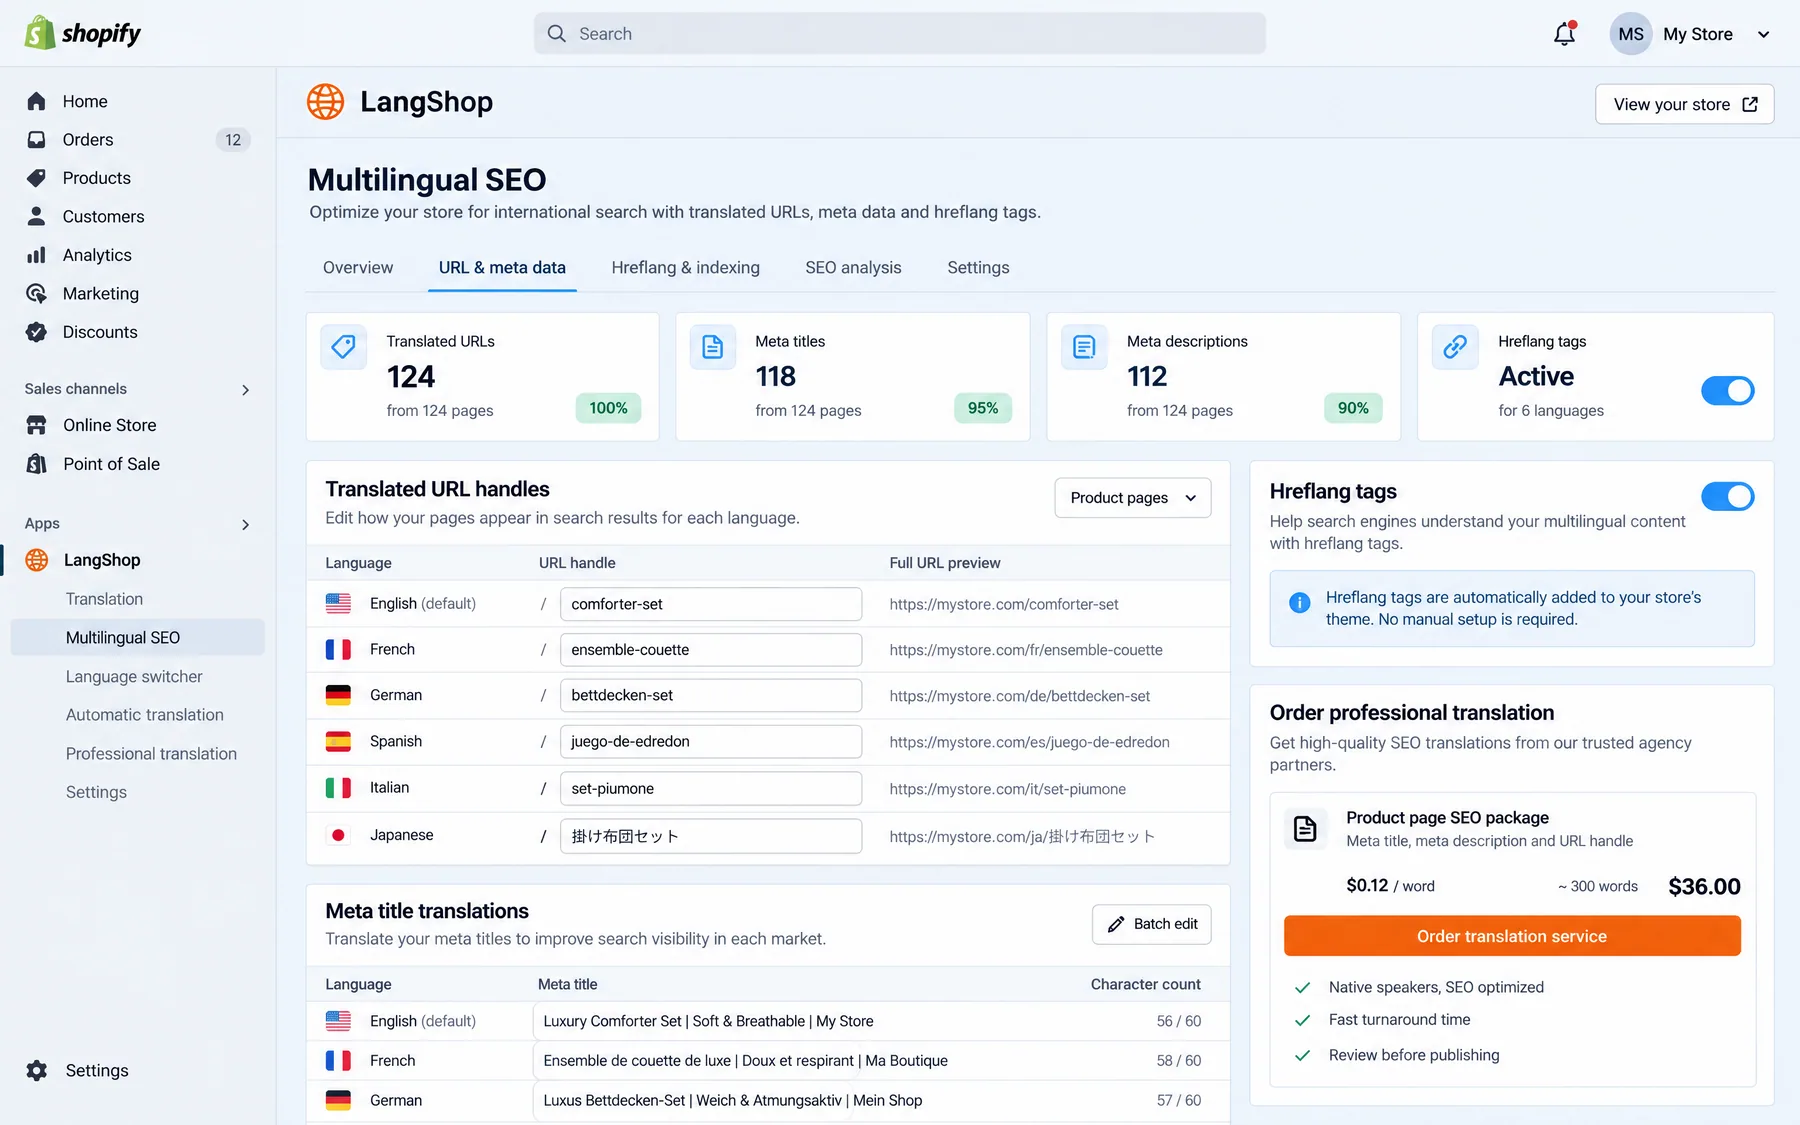The width and height of the screenshot is (1800, 1125).
Task: Open the Settings tab in Multilingual SEO
Action: pos(978,267)
